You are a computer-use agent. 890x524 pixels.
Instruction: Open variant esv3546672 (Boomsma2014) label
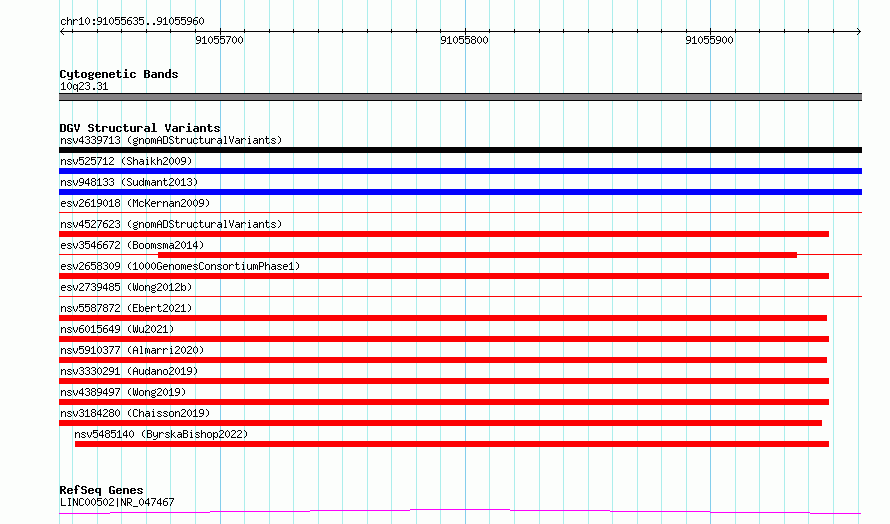(132, 245)
